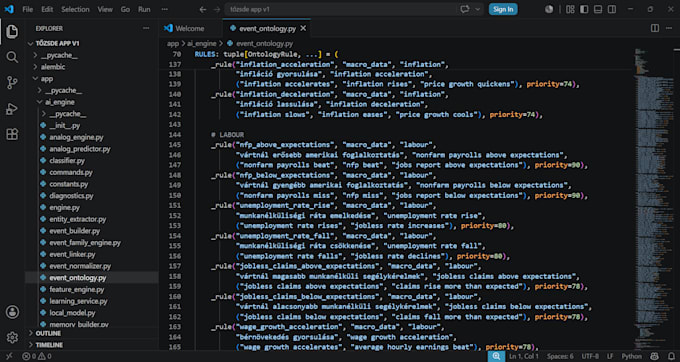Click the Sign In button
680x362 pixels.
pyautogui.click(x=503, y=9)
